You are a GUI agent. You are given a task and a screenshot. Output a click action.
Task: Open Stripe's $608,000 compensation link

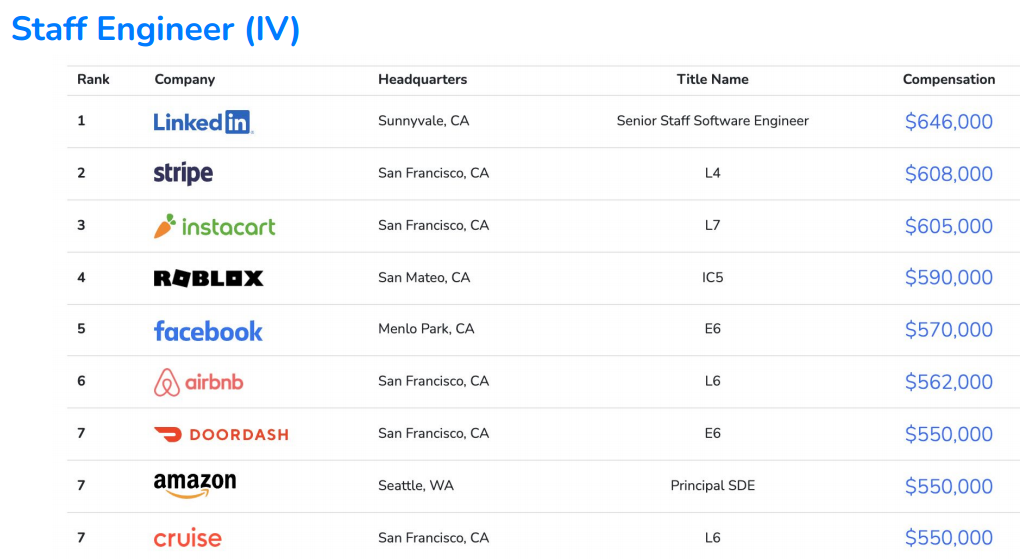click(x=948, y=174)
